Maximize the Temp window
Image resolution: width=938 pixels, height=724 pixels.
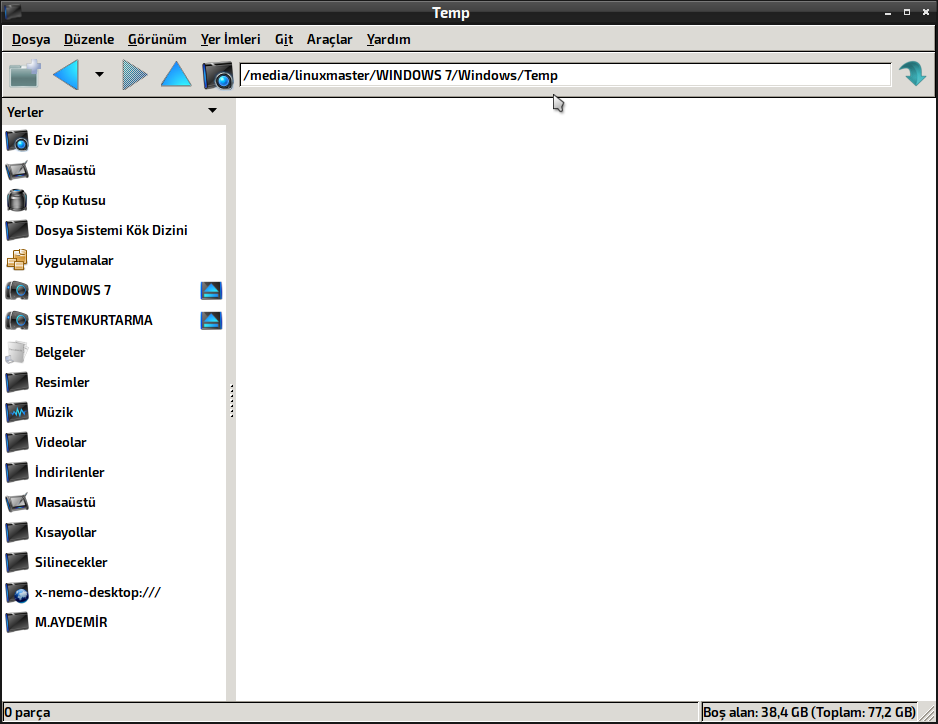click(907, 12)
